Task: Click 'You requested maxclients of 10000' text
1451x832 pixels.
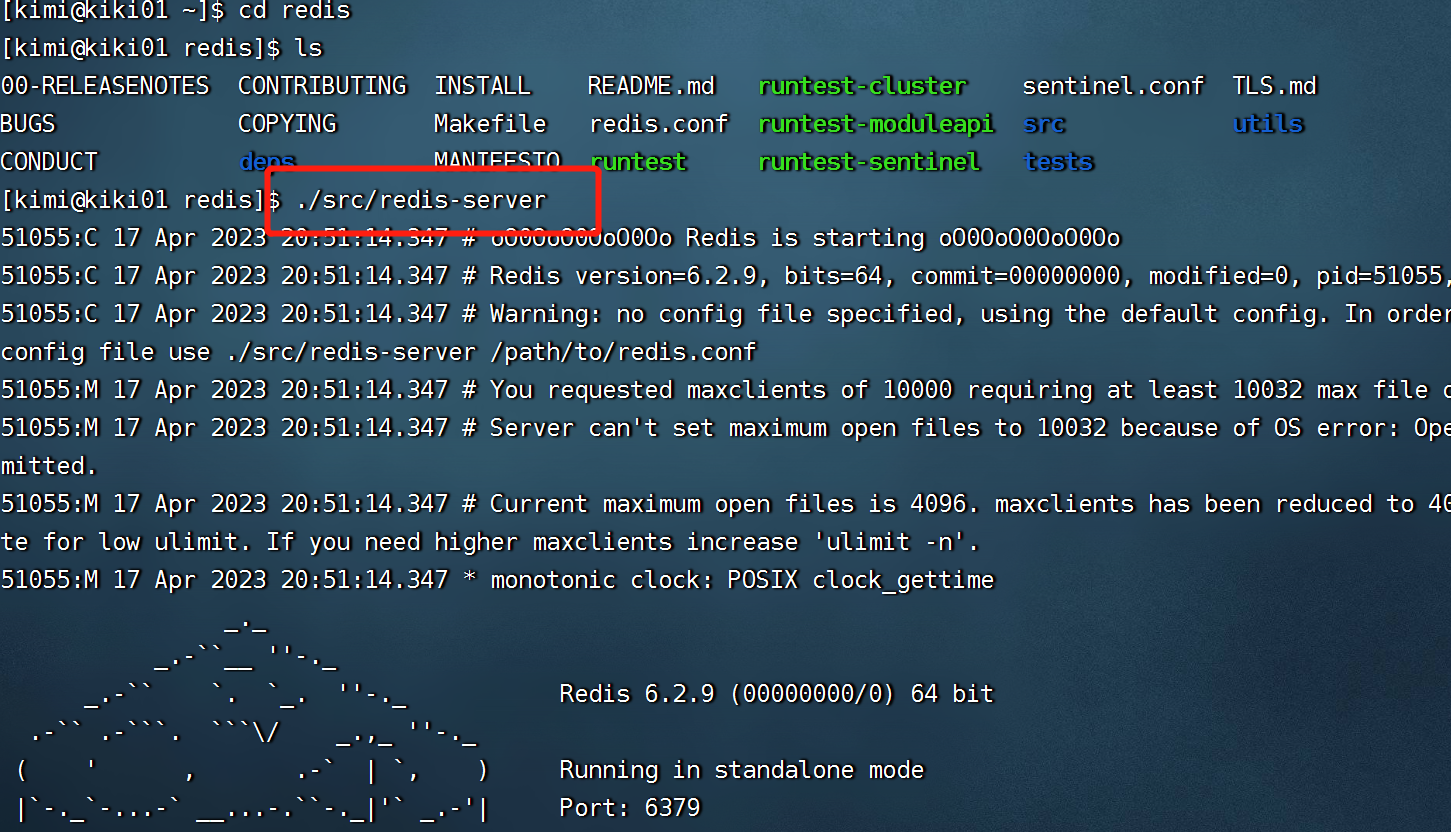Action: (721, 390)
